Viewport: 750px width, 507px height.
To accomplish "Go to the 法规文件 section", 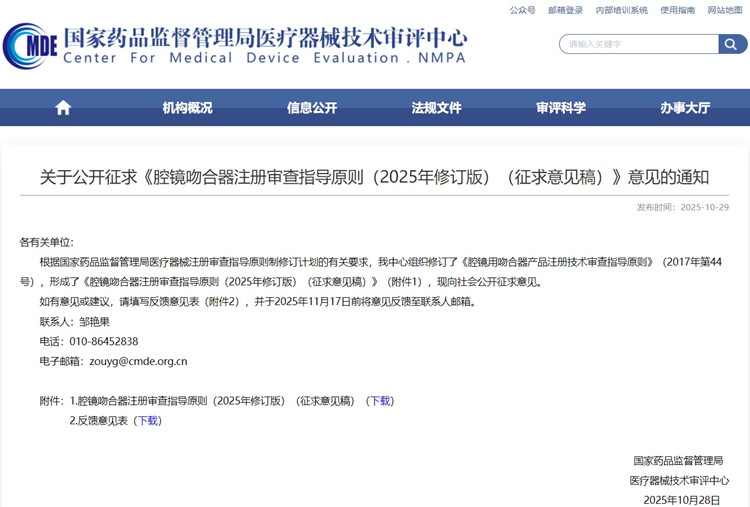I will tap(437, 108).
